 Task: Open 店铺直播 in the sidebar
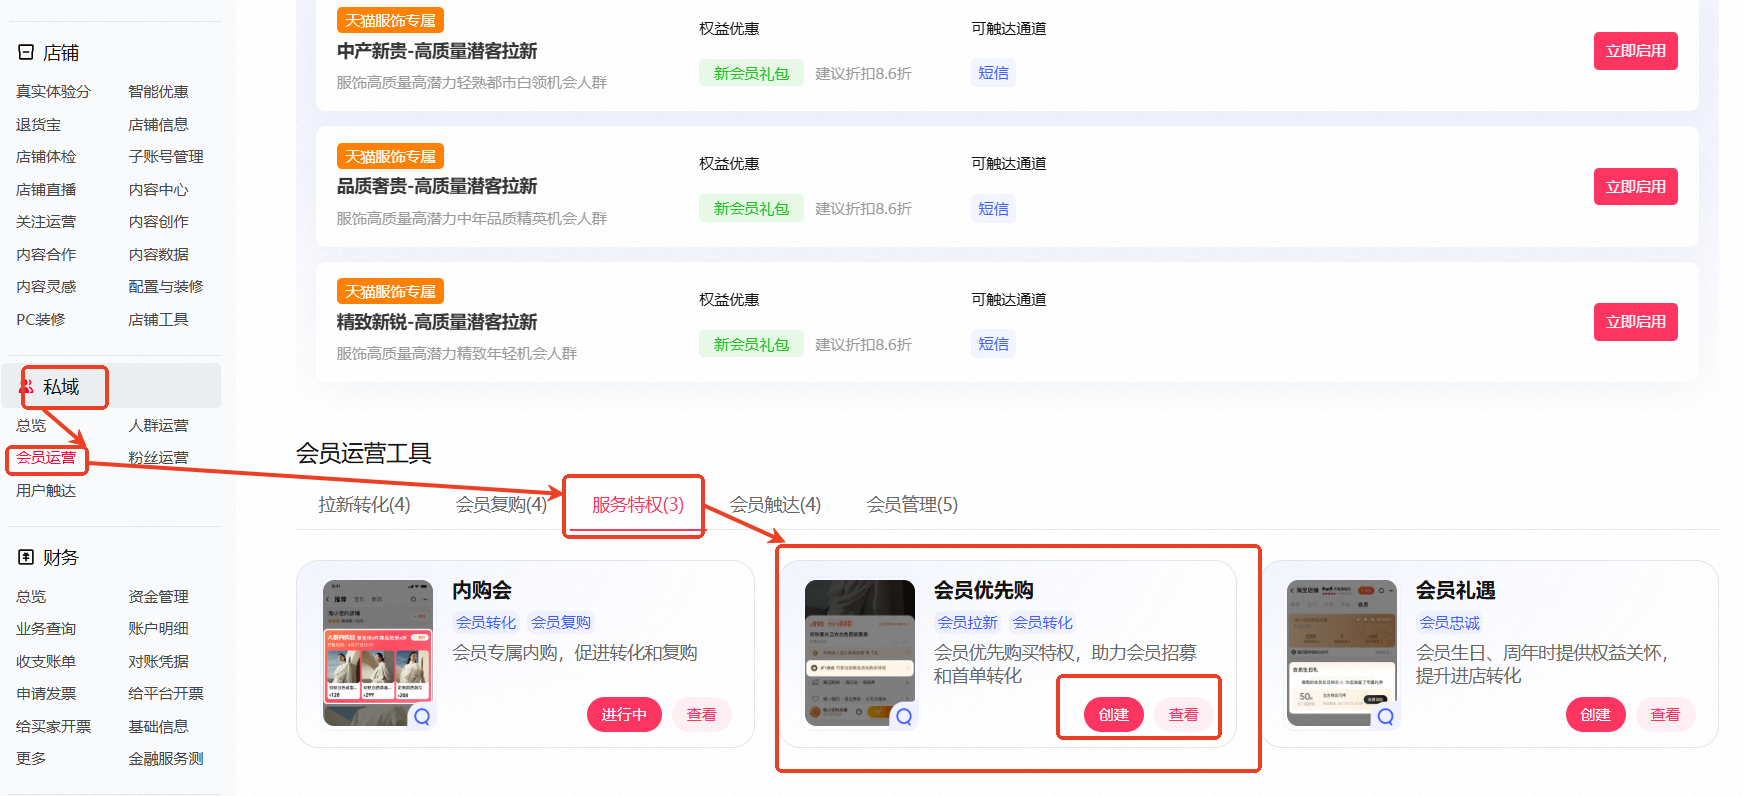46,189
